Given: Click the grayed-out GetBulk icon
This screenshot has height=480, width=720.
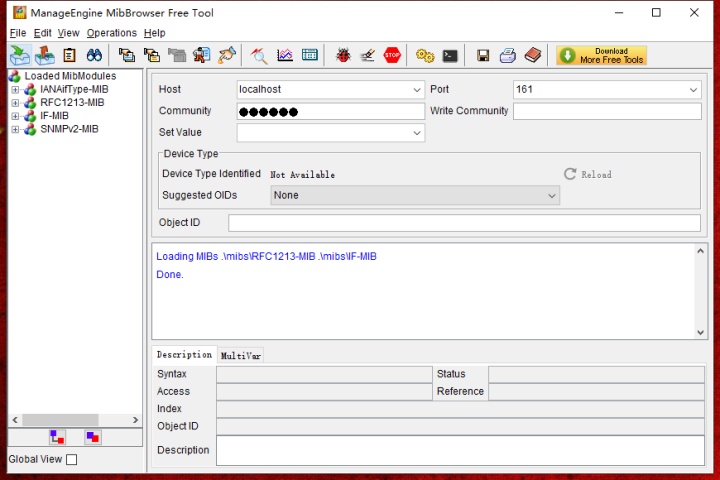Looking at the screenshot, I should point(177,56).
